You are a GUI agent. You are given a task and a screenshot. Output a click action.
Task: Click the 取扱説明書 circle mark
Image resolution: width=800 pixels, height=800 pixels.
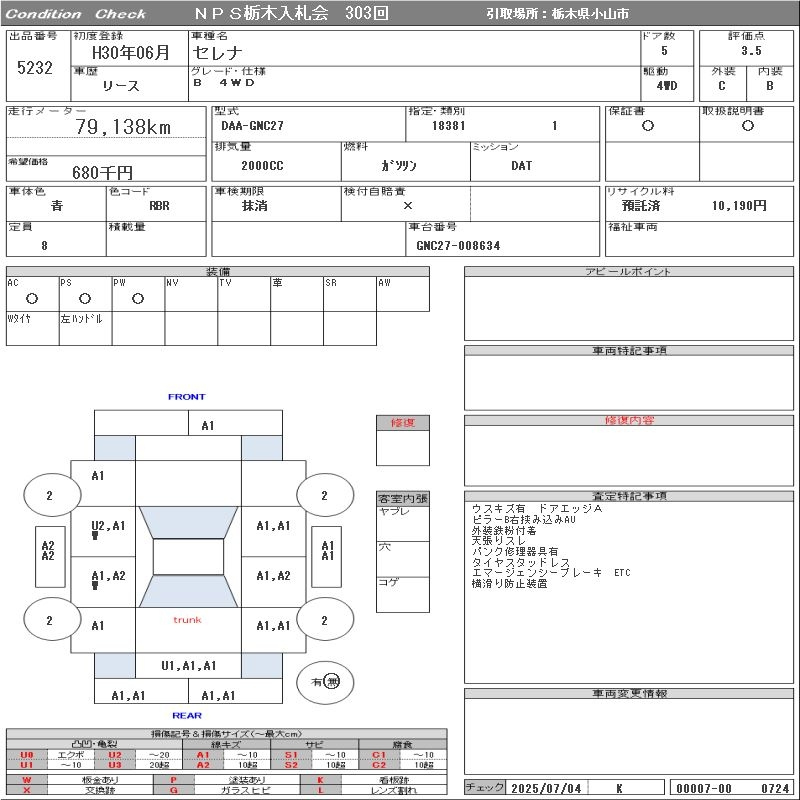pos(747,126)
